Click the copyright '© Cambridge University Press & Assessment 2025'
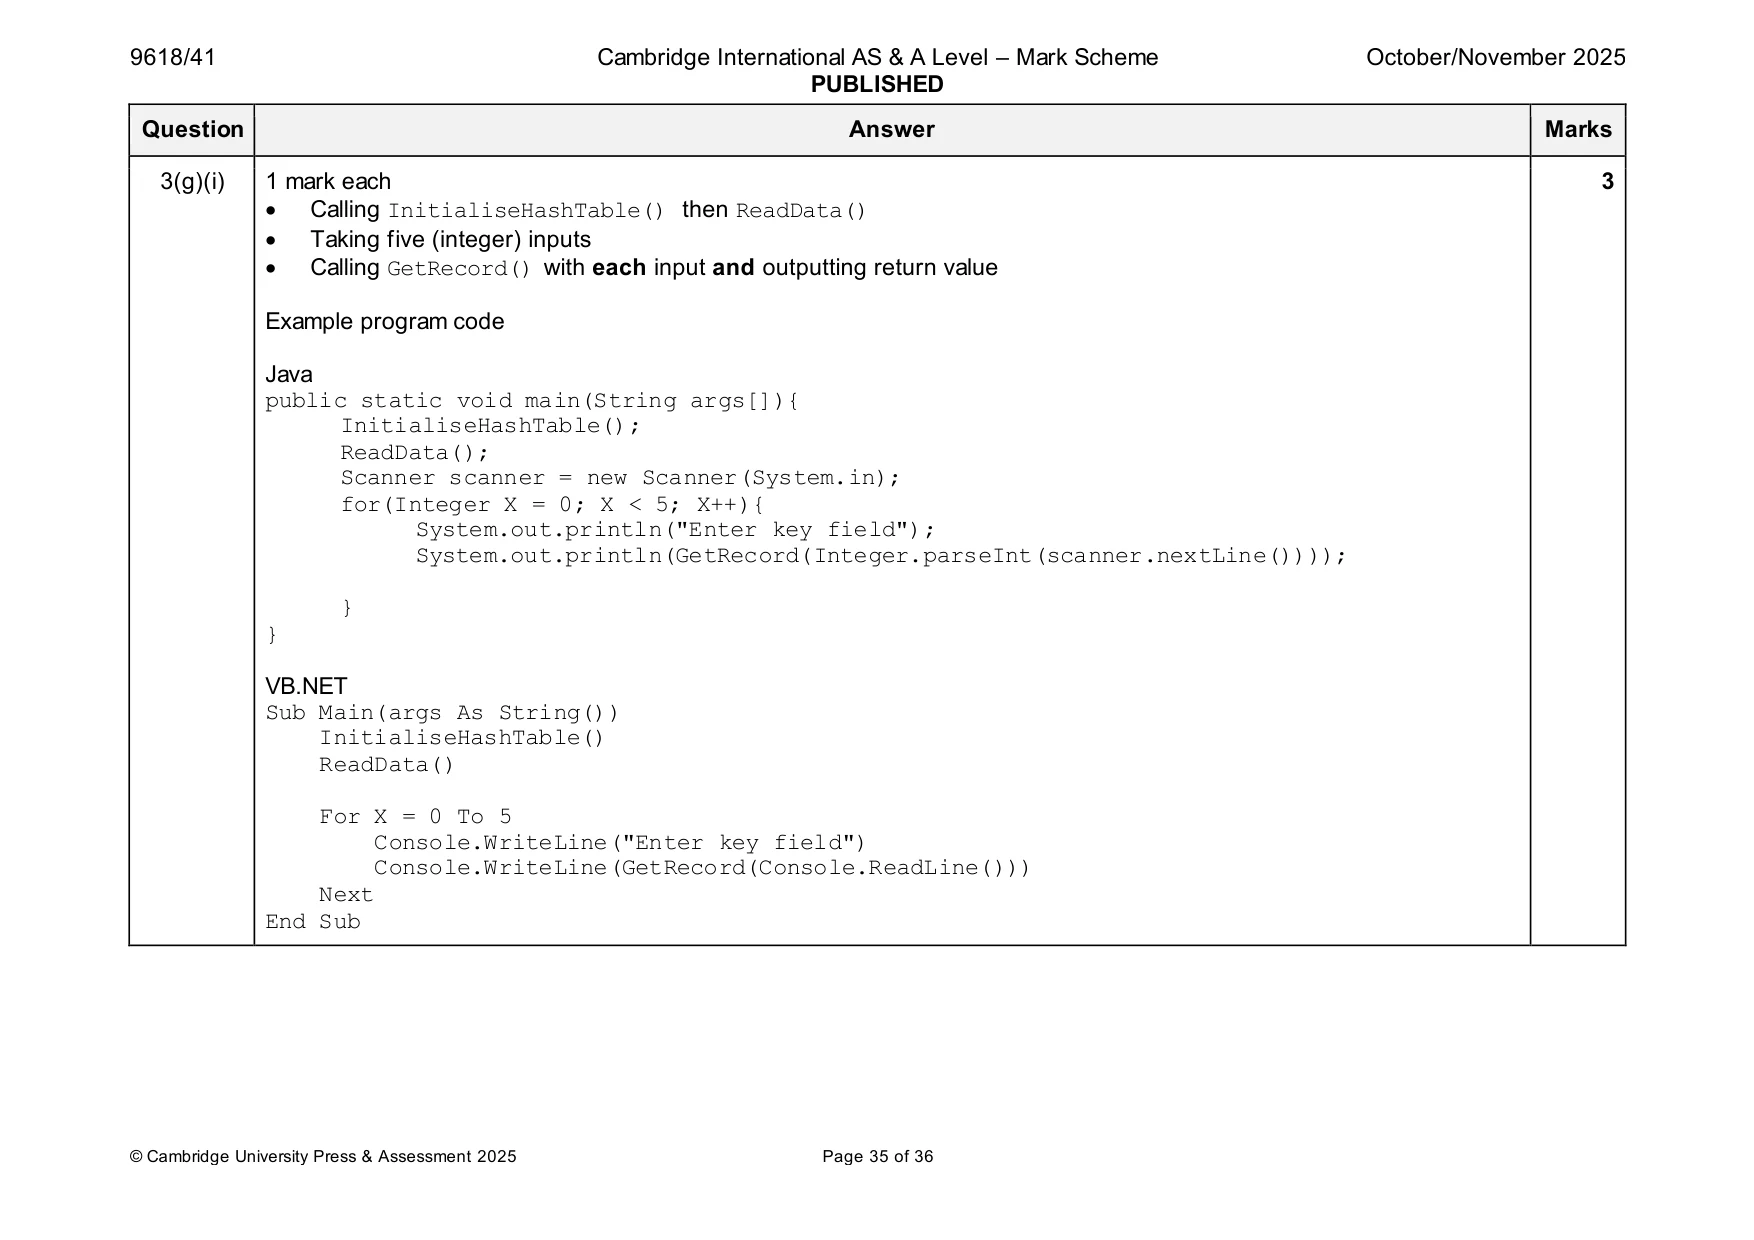1754x1240 pixels. (x=323, y=1157)
